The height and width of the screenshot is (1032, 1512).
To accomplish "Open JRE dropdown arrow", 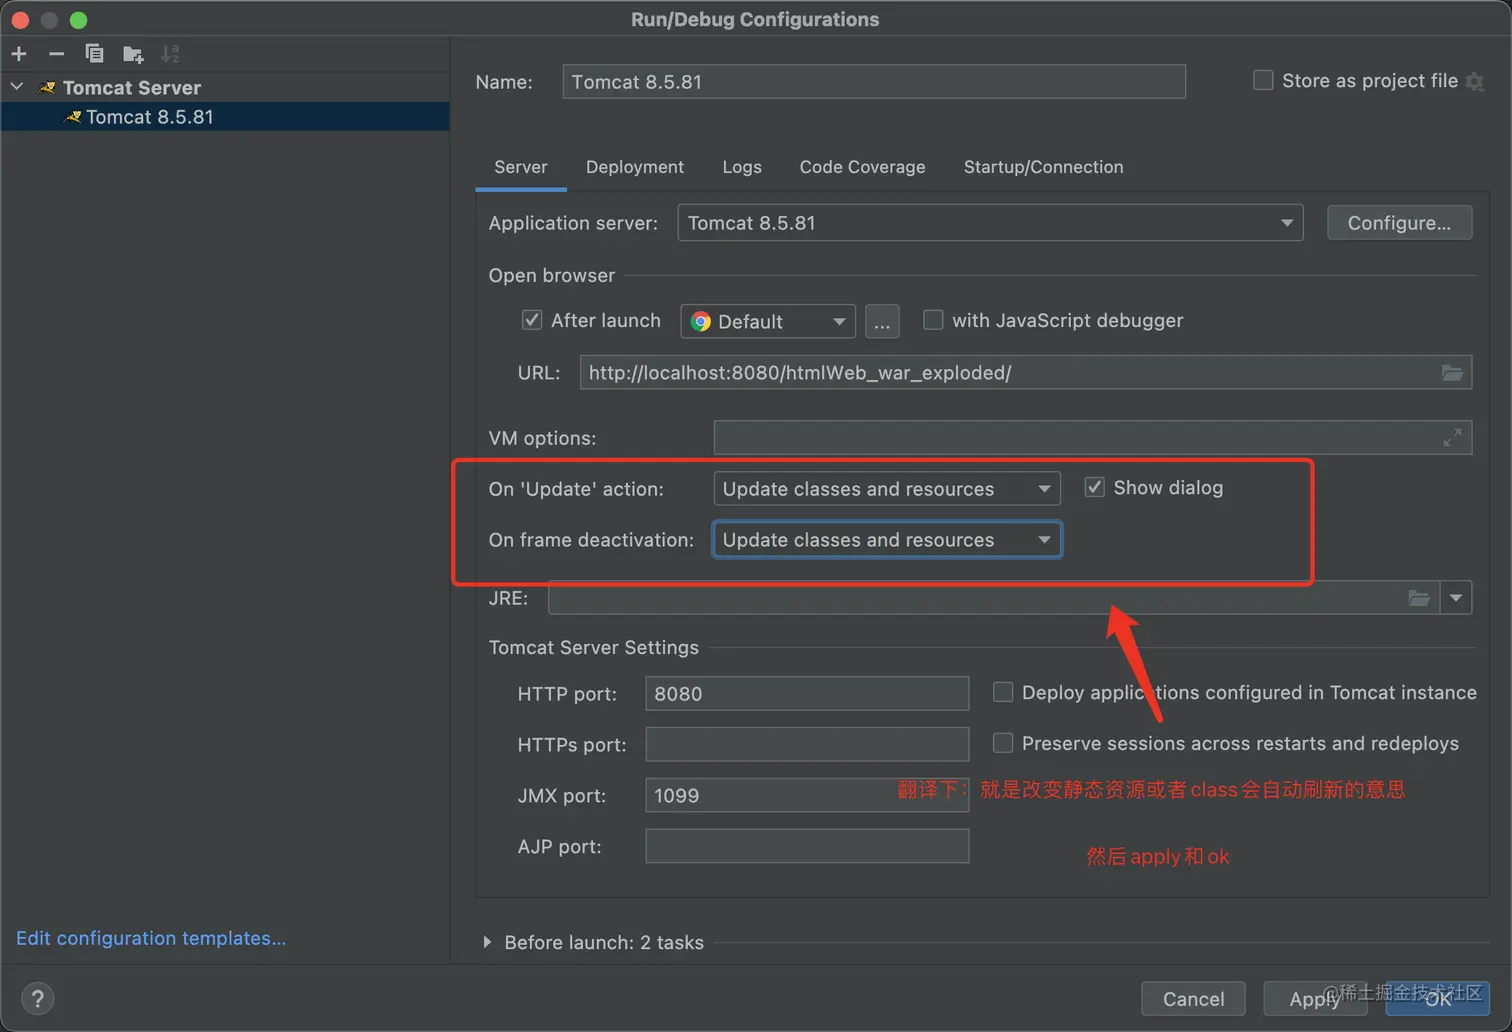I will (x=1456, y=598).
